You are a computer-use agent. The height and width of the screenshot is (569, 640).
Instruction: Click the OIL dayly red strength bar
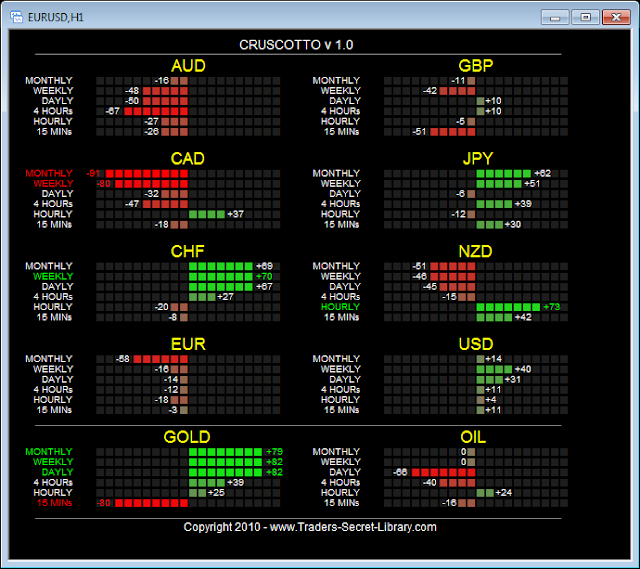pyautogui.click(x=444, y=472)
